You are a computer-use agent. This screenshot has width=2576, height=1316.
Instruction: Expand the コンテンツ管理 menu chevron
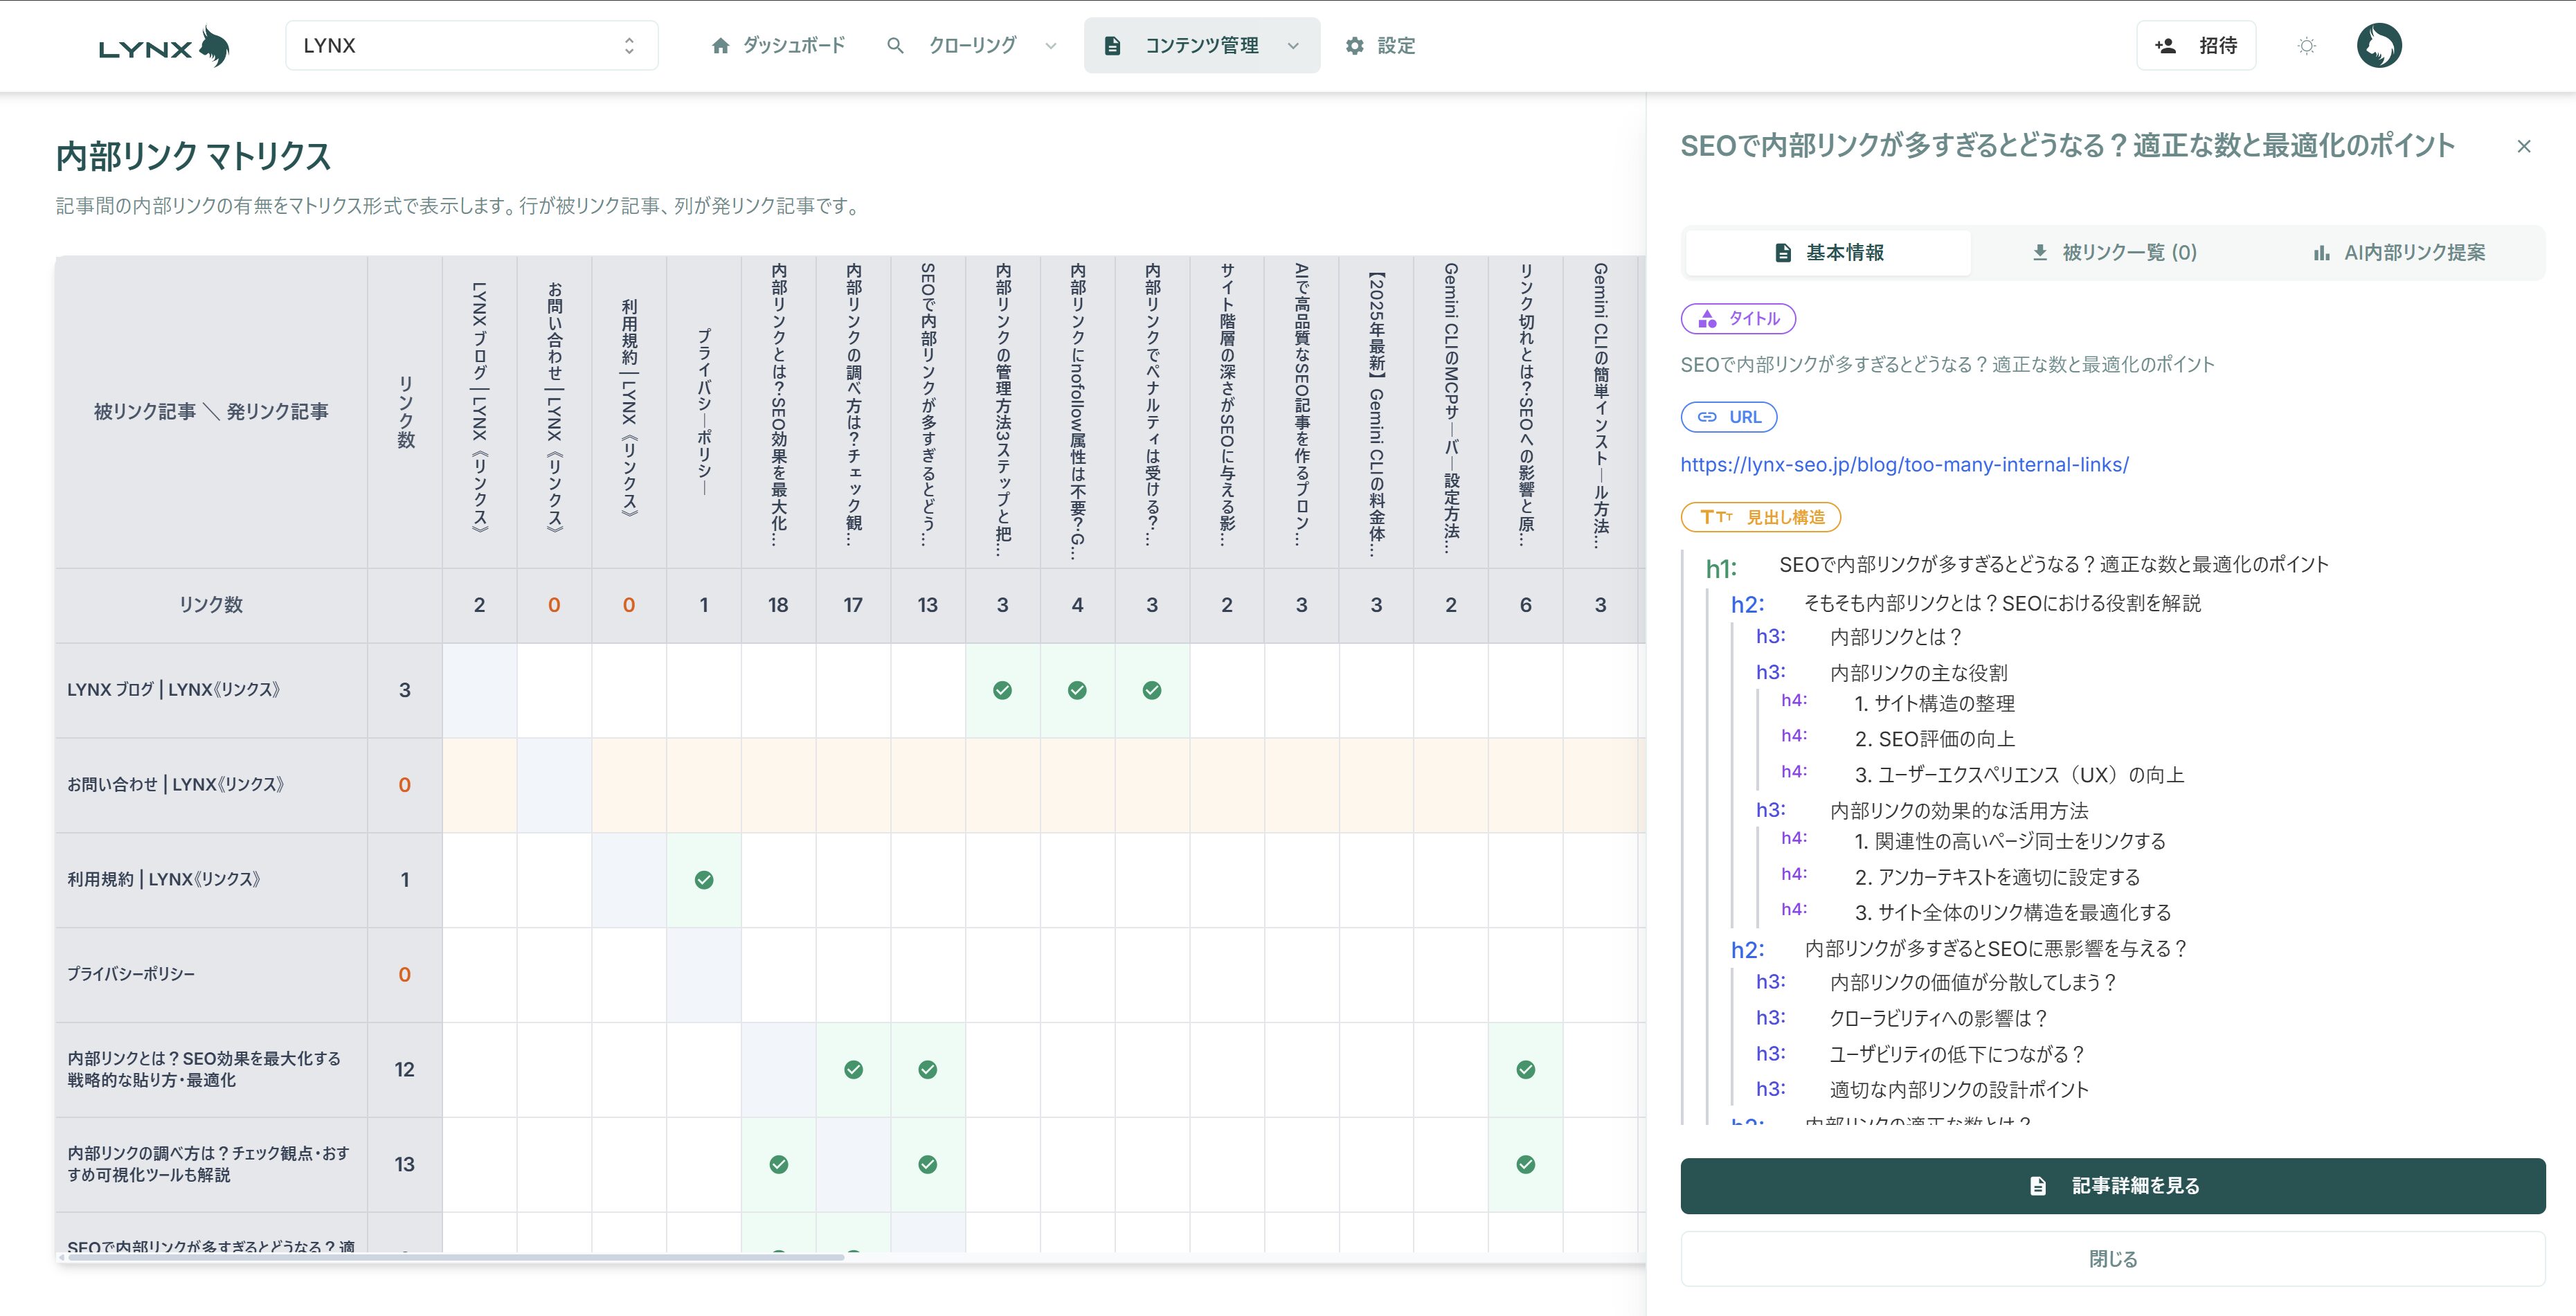(x=1293, y=46)
